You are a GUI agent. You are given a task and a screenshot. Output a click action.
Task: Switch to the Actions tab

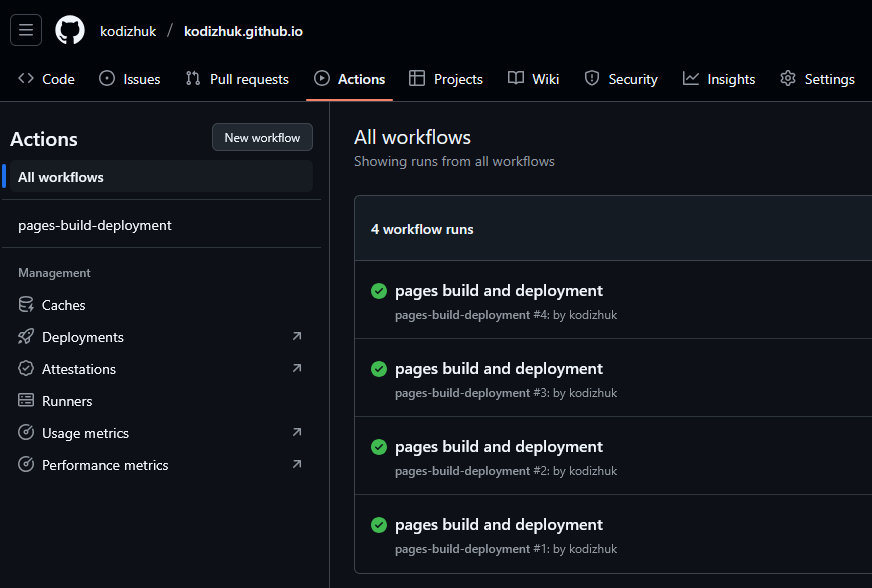(x=349, y=78)
